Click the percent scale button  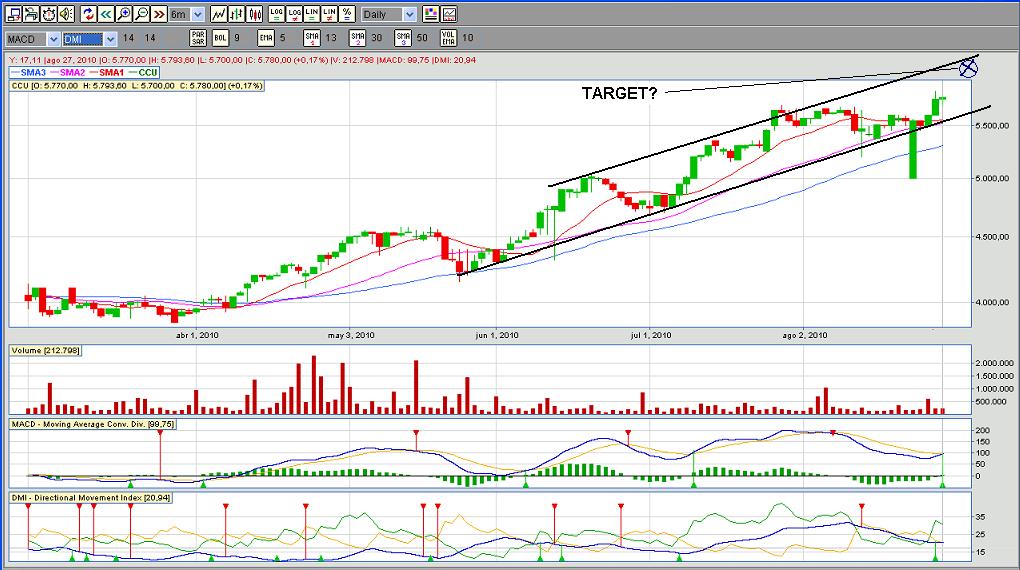coord(347,14)
